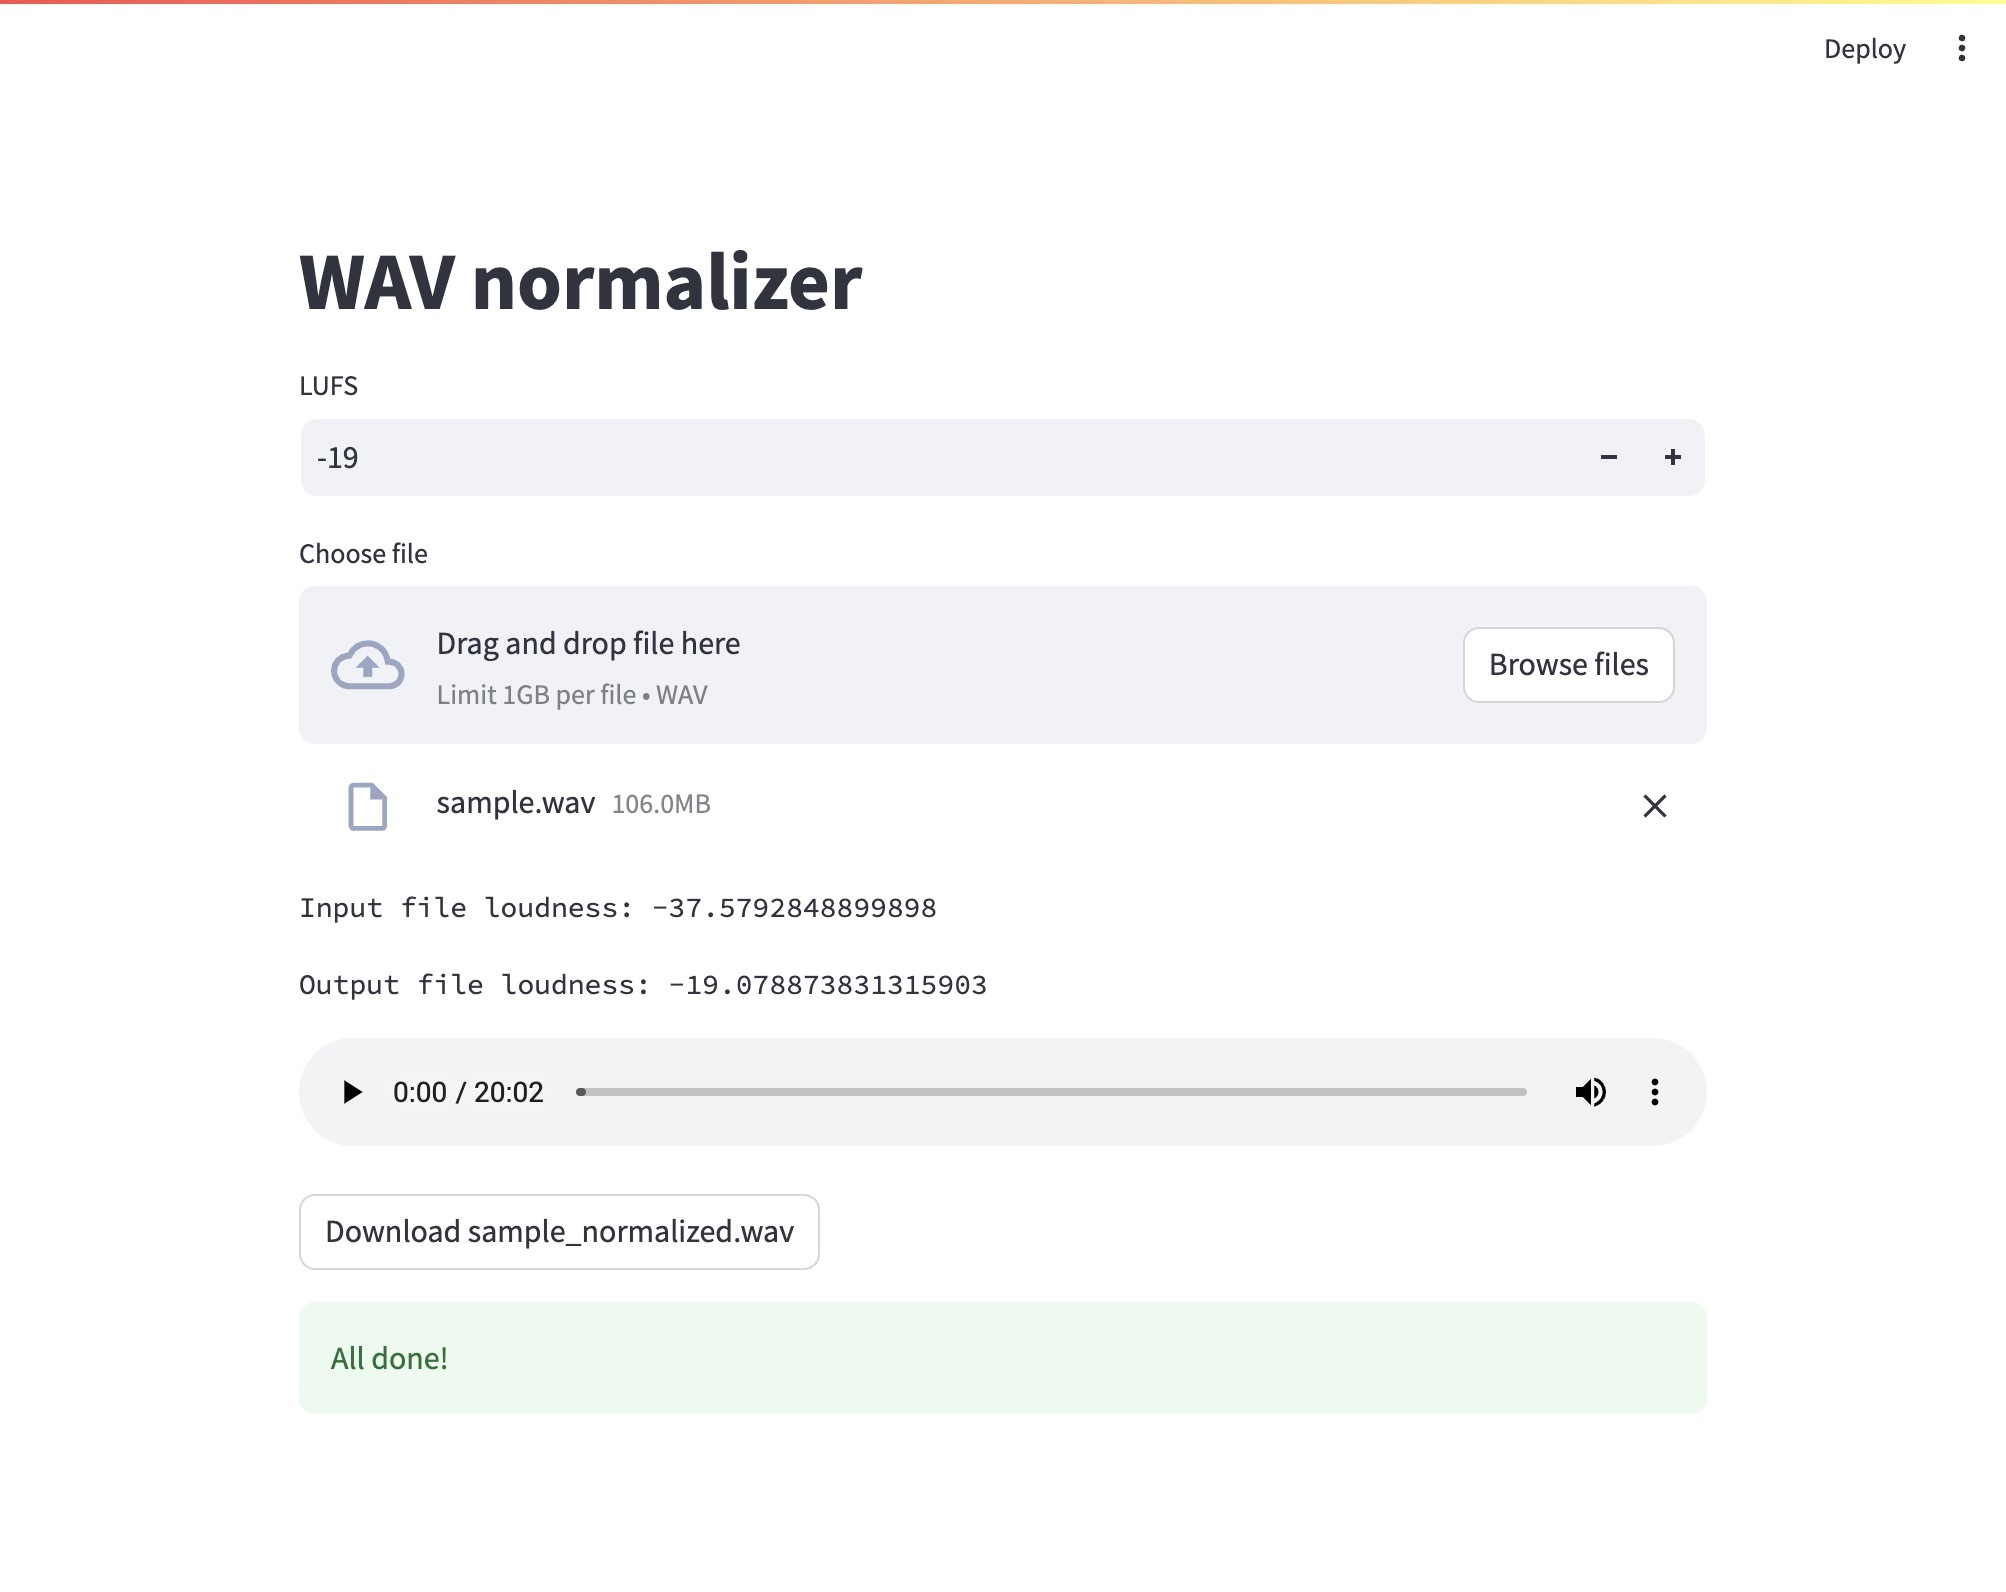Click the Input file loudness text
The width and height of the screenshot is (2006, 1592).
[x=618, y=907]
